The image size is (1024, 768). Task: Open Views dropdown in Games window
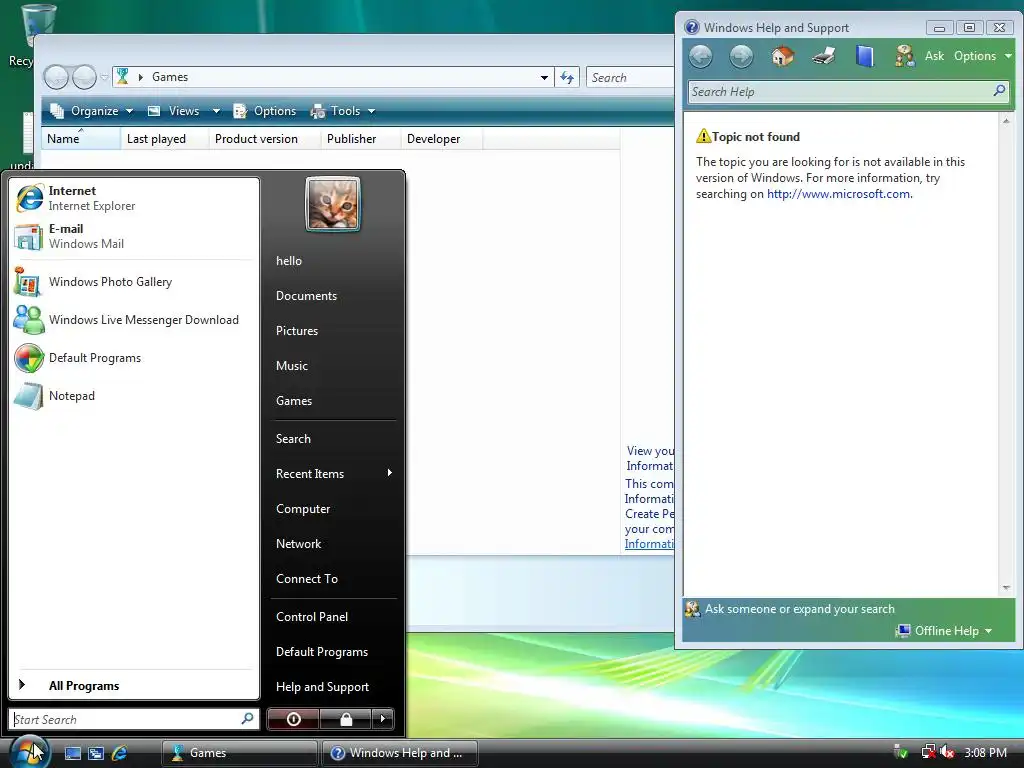[184, 111]
